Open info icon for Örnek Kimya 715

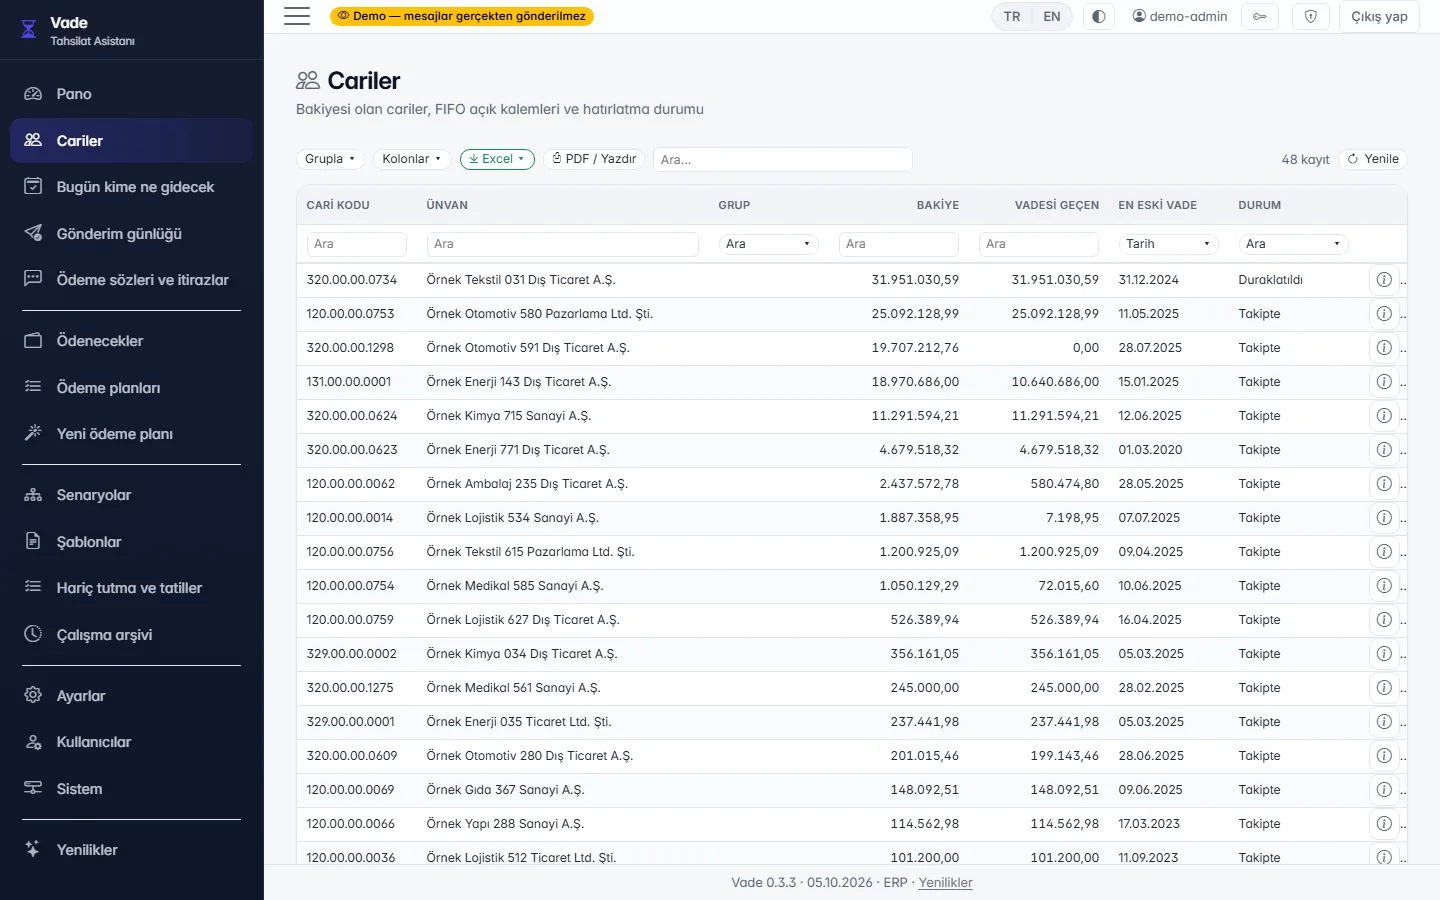[x=1384, y=416]
